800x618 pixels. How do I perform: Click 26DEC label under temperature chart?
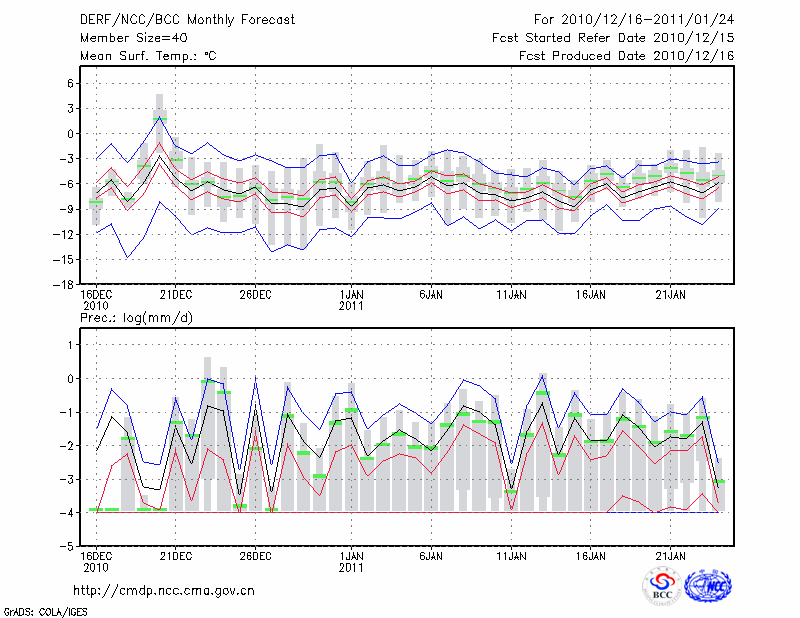255,294
